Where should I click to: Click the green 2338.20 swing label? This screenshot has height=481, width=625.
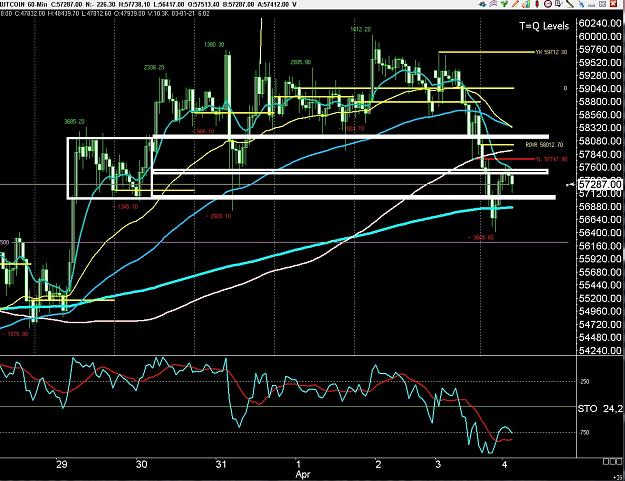click(x=154, y=68)
